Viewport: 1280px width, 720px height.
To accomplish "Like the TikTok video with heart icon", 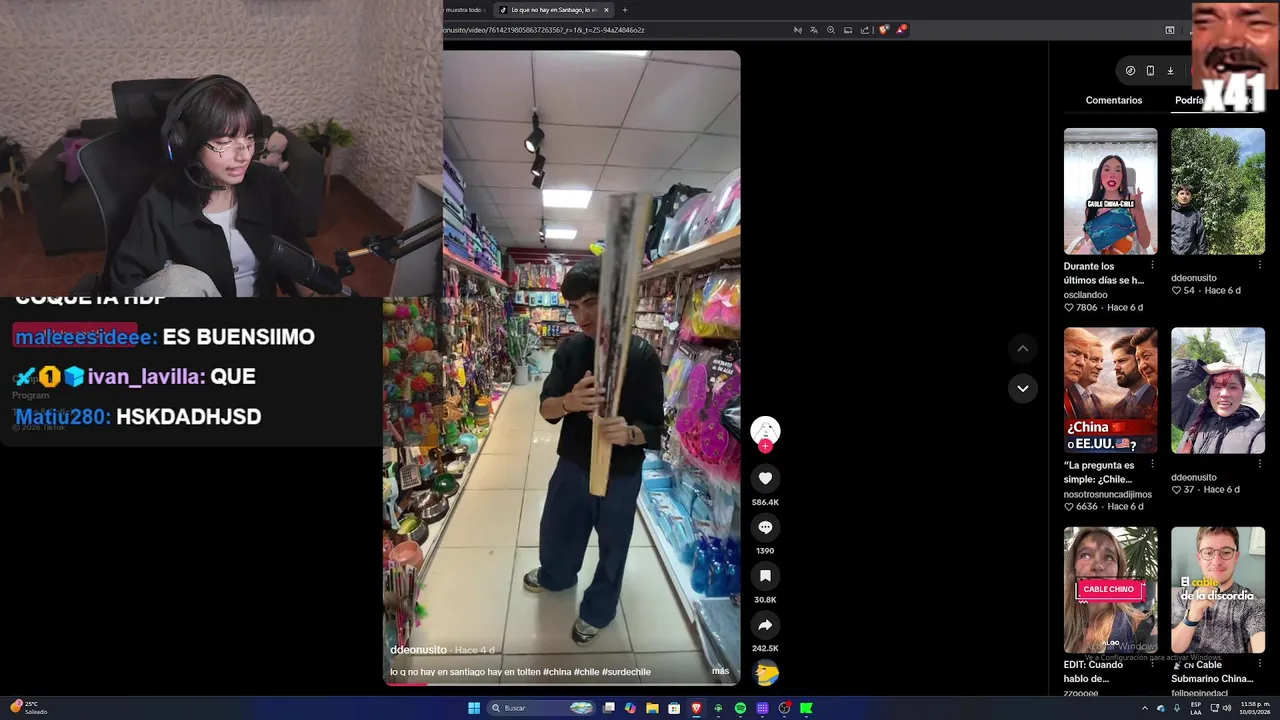I will point(765,479).
